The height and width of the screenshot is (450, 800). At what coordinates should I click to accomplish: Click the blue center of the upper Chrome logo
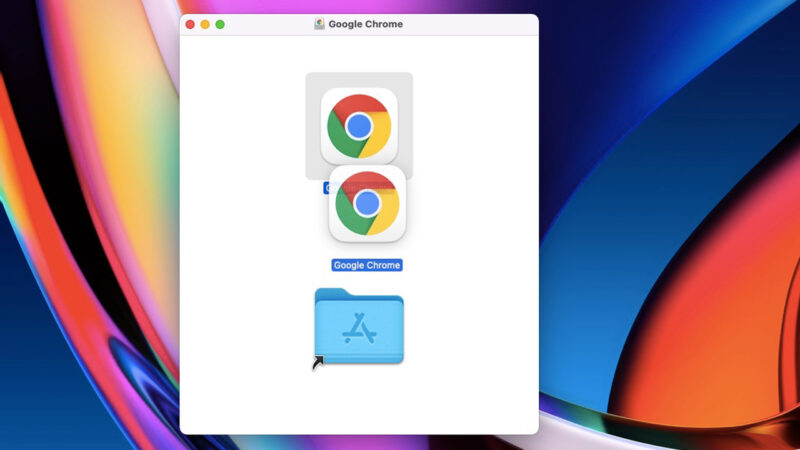359,125
